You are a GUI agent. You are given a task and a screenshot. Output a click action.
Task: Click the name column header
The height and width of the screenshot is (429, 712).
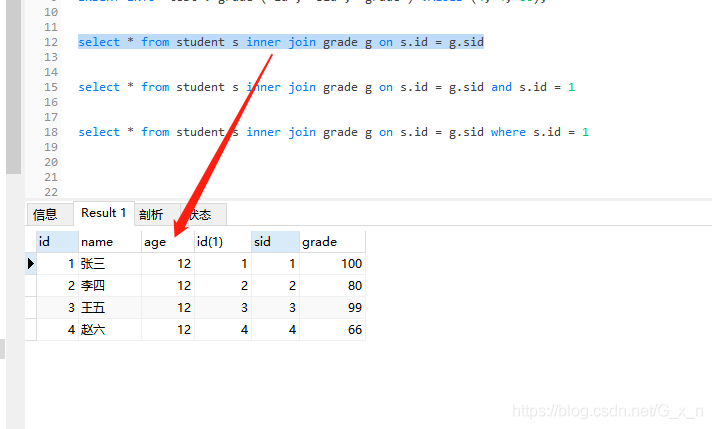[x=110, y=242]
